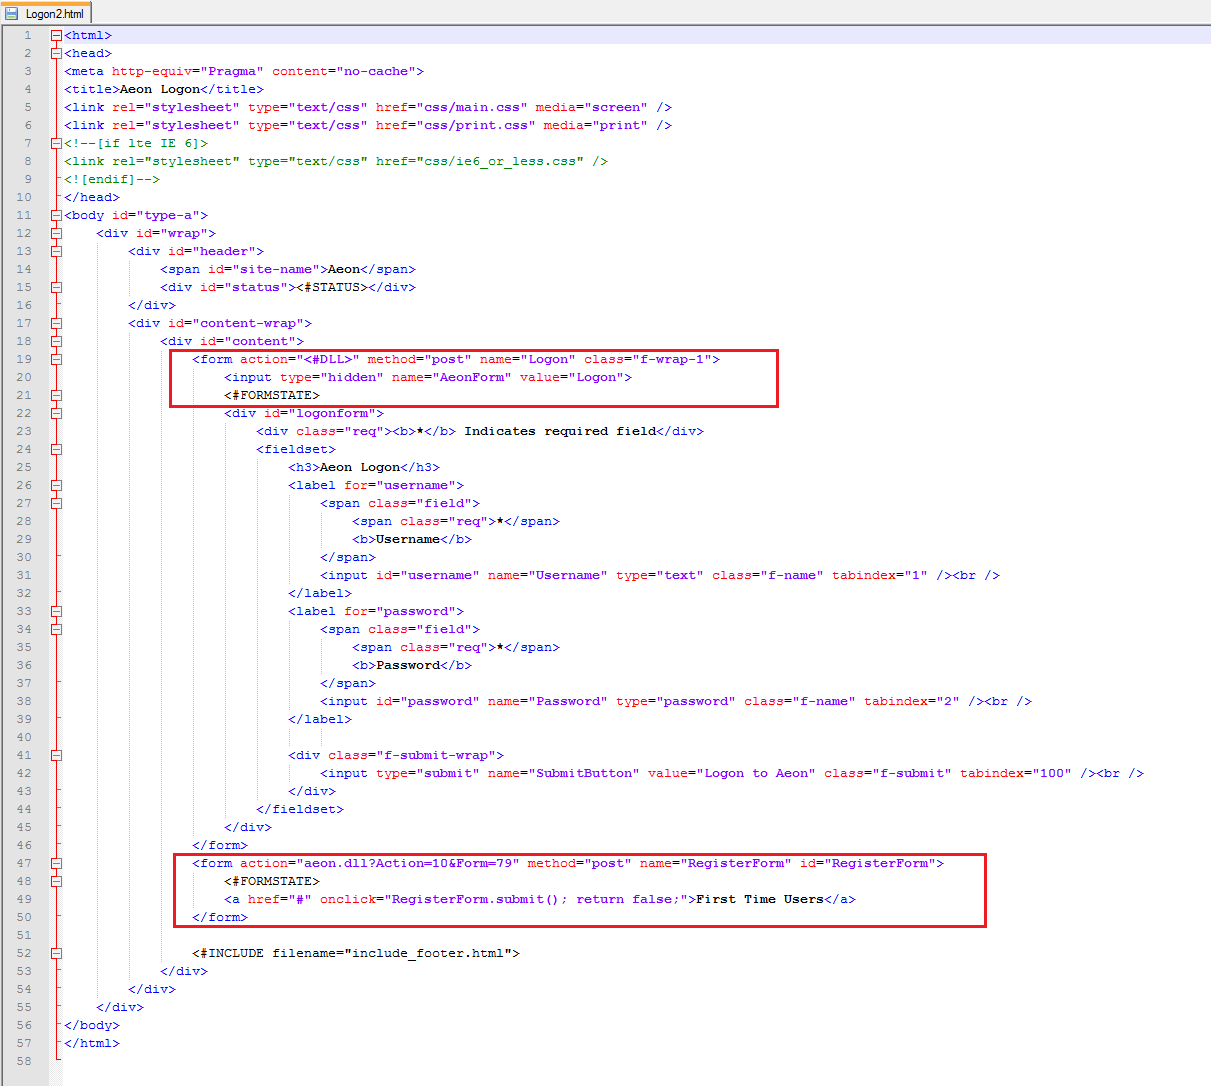1211x1086 pixels.
Task: Collapse the content div fold marker
Action: (x=56, y=341)
